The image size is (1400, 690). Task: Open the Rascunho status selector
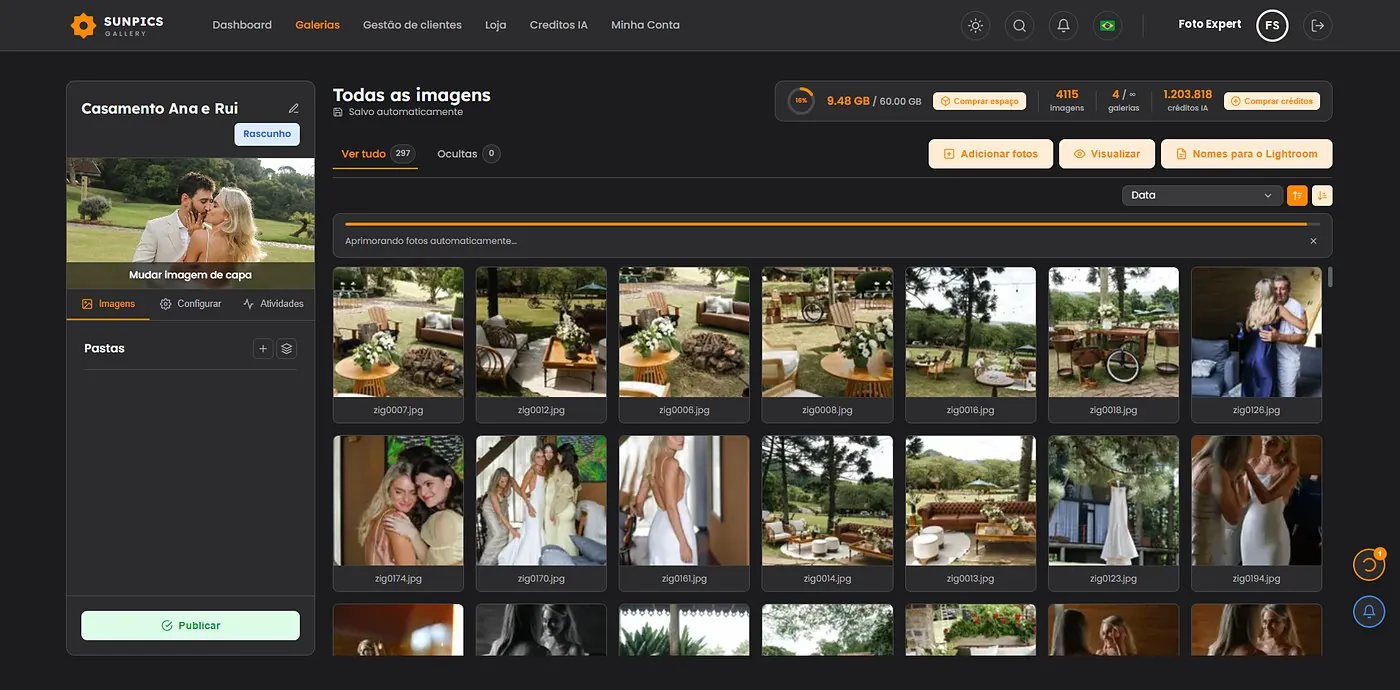[267, 134]
